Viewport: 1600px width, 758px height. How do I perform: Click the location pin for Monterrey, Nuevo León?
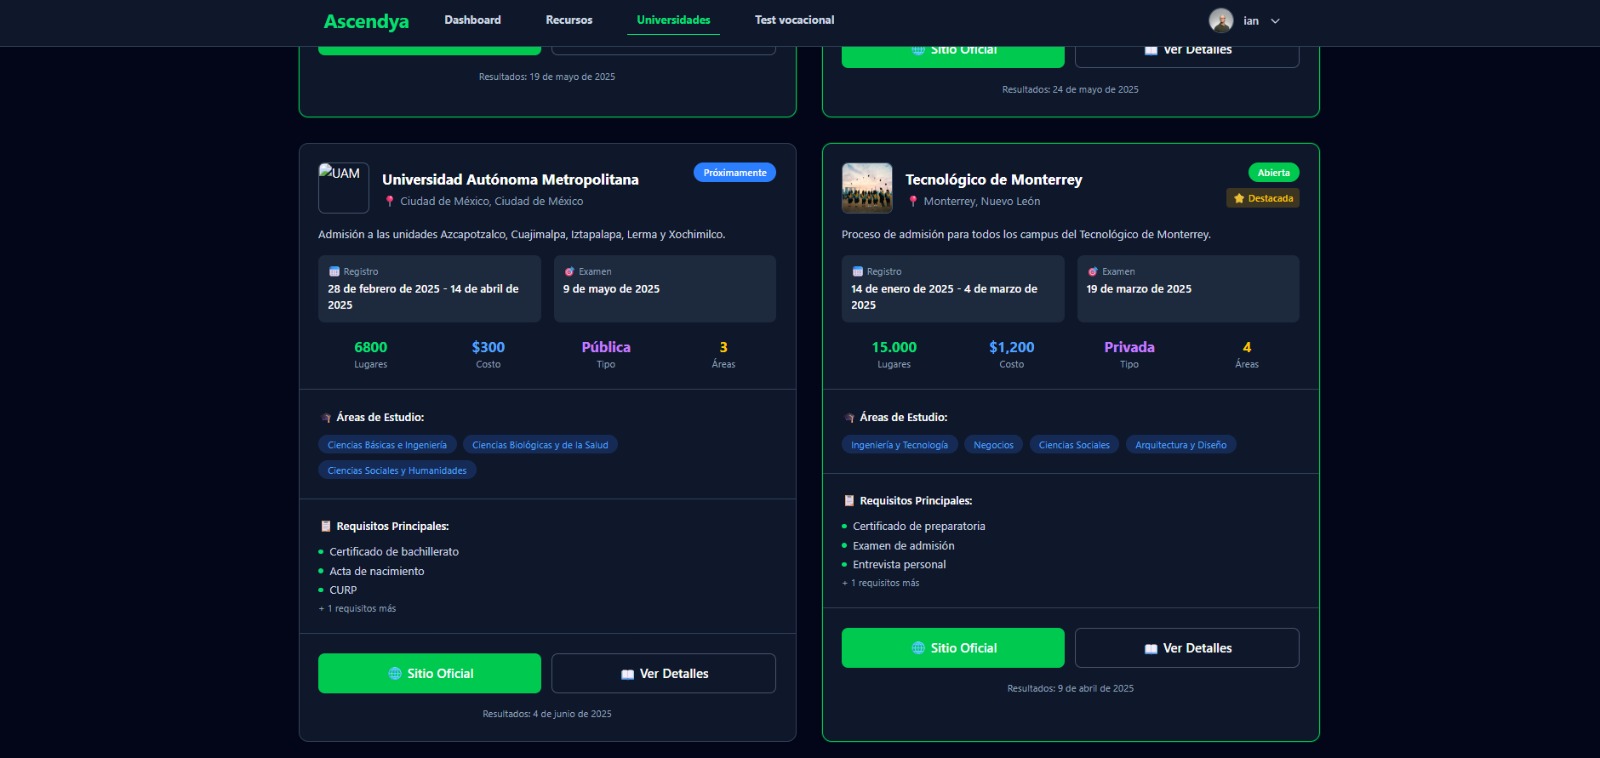(x=913, y=201)
